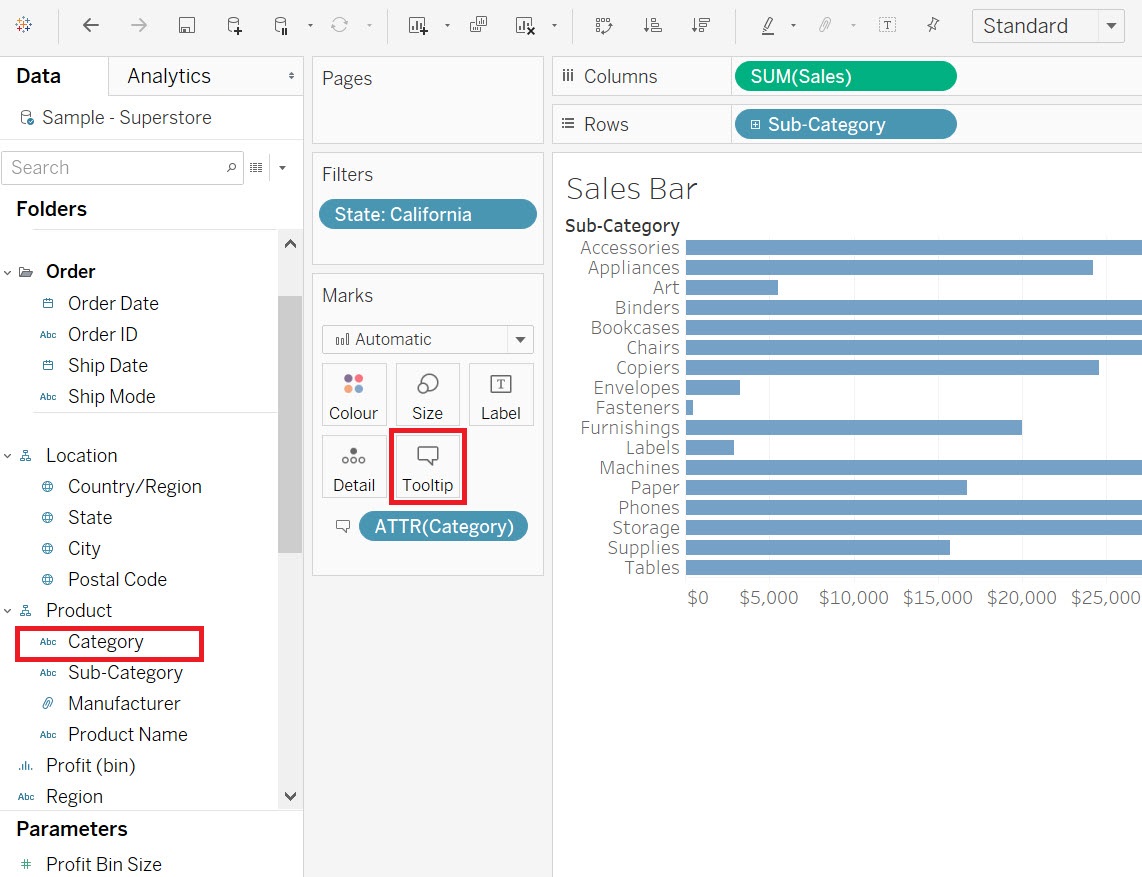Collapse the Order folder
The width and height of the screenshot is (1142, 877).
tap(7, 272)
